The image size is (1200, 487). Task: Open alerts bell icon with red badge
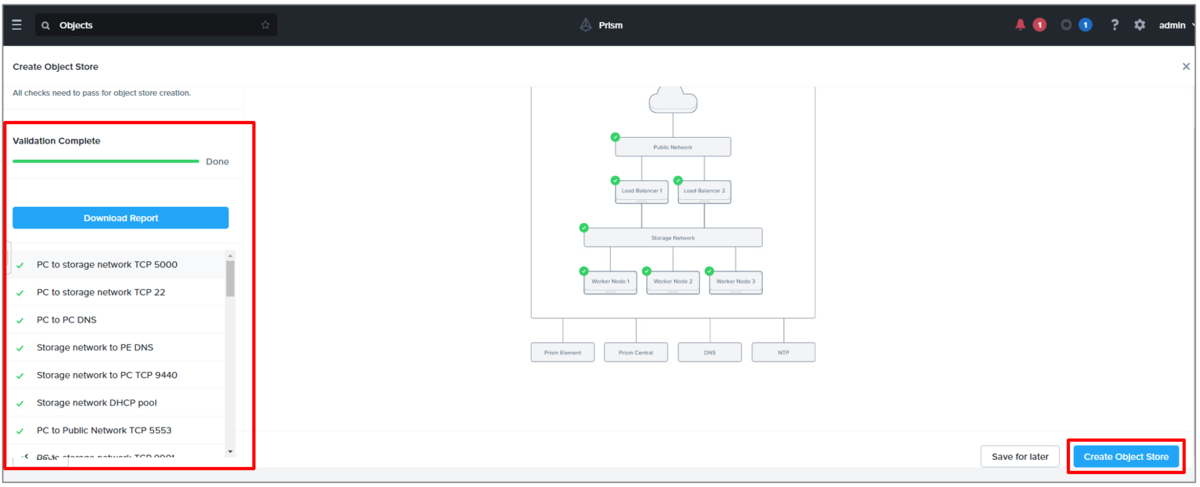1020,25
